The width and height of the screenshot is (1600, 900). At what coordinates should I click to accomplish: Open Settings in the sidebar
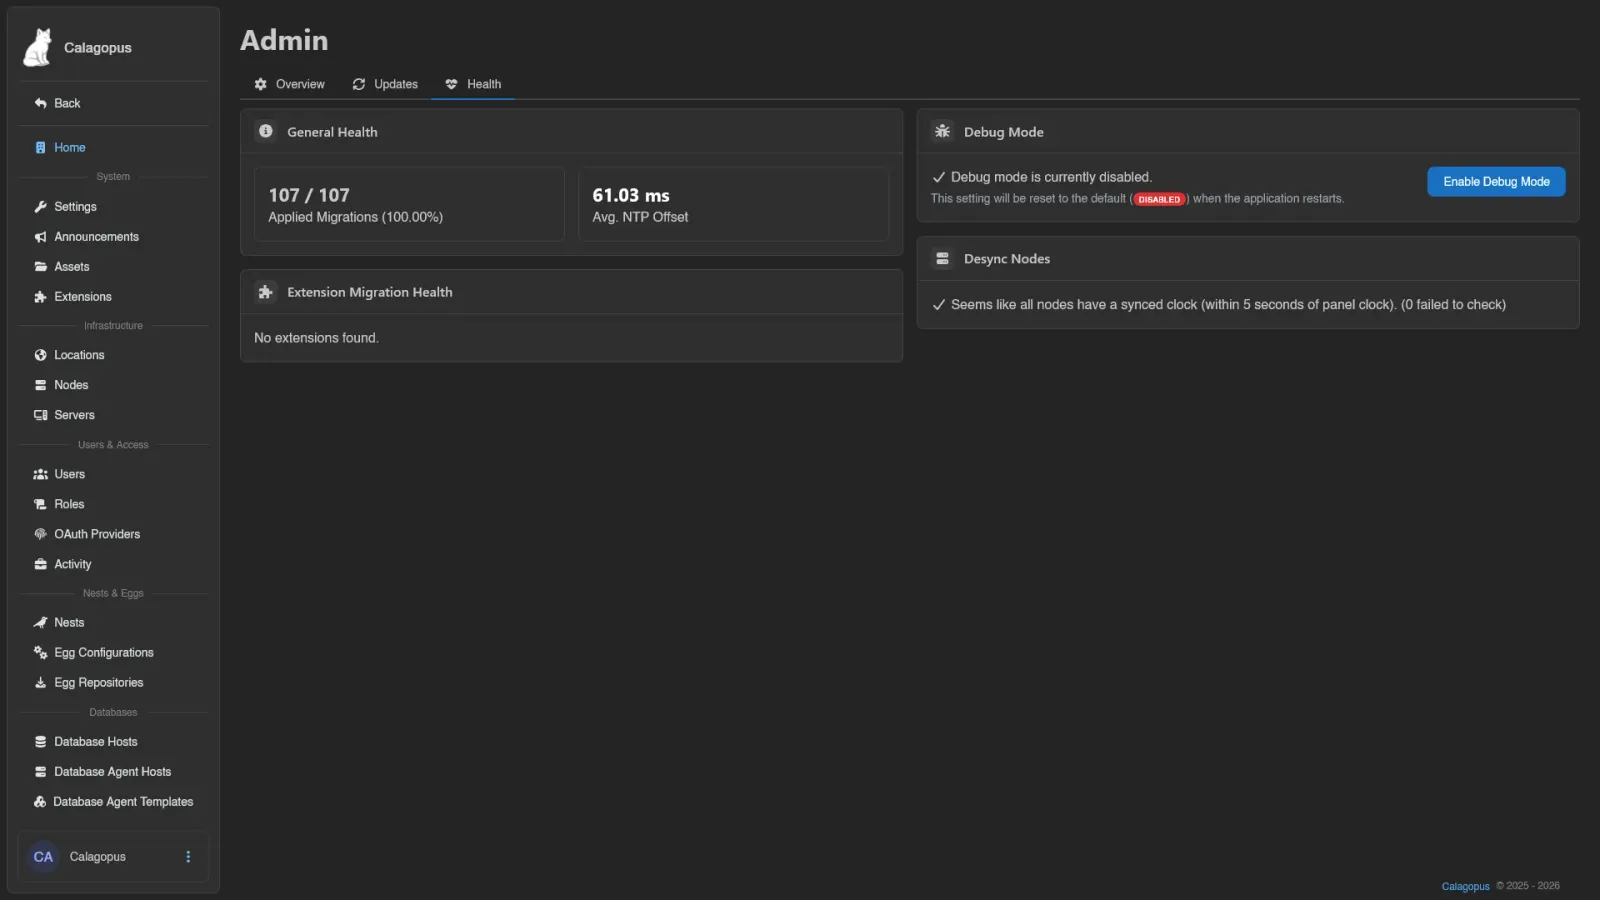(x=113, y=207)
